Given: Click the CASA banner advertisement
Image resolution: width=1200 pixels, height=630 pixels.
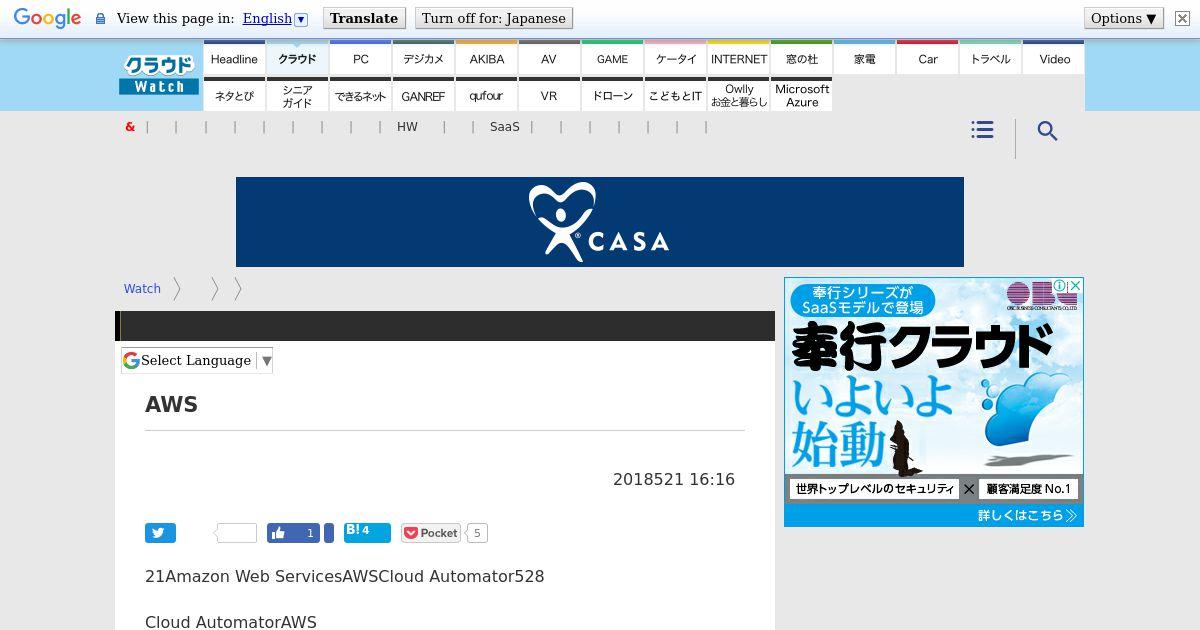Looking at the screenshot, I should [x=600, y=222].
